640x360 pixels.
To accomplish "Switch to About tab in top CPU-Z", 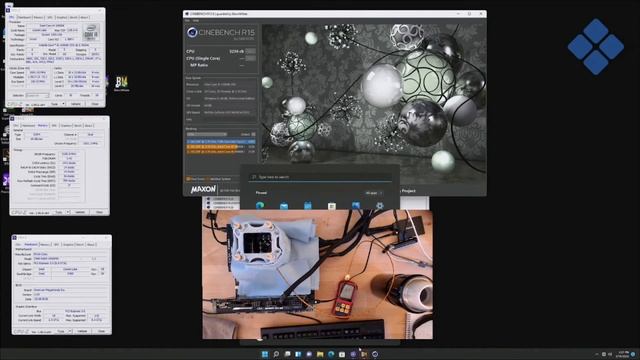I will [84, 18].
